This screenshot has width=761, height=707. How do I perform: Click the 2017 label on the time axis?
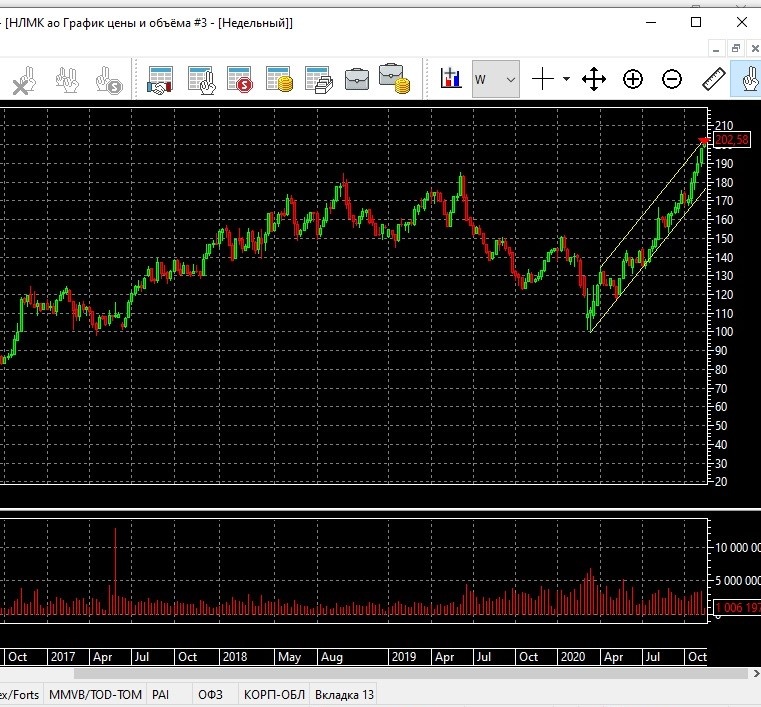tap(63, 657)
